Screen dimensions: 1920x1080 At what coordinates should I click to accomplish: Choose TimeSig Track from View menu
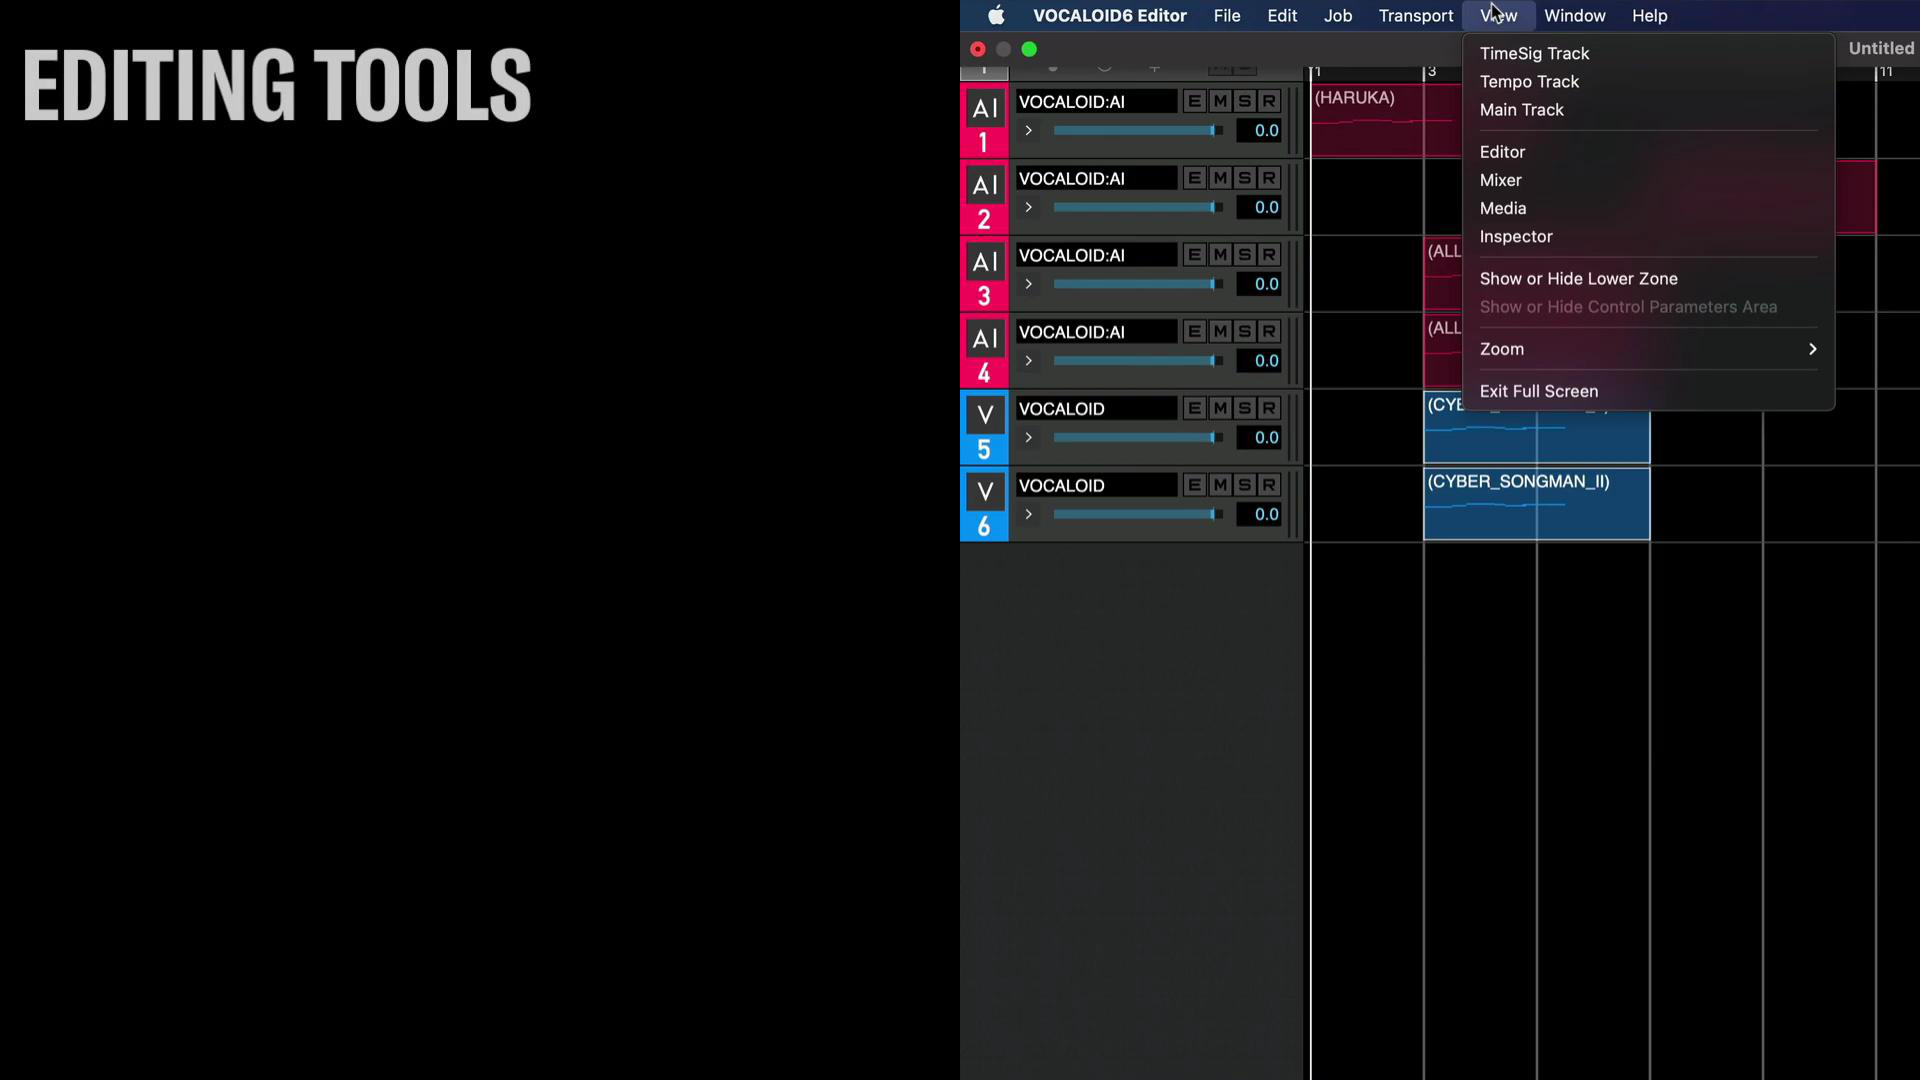1648,53
